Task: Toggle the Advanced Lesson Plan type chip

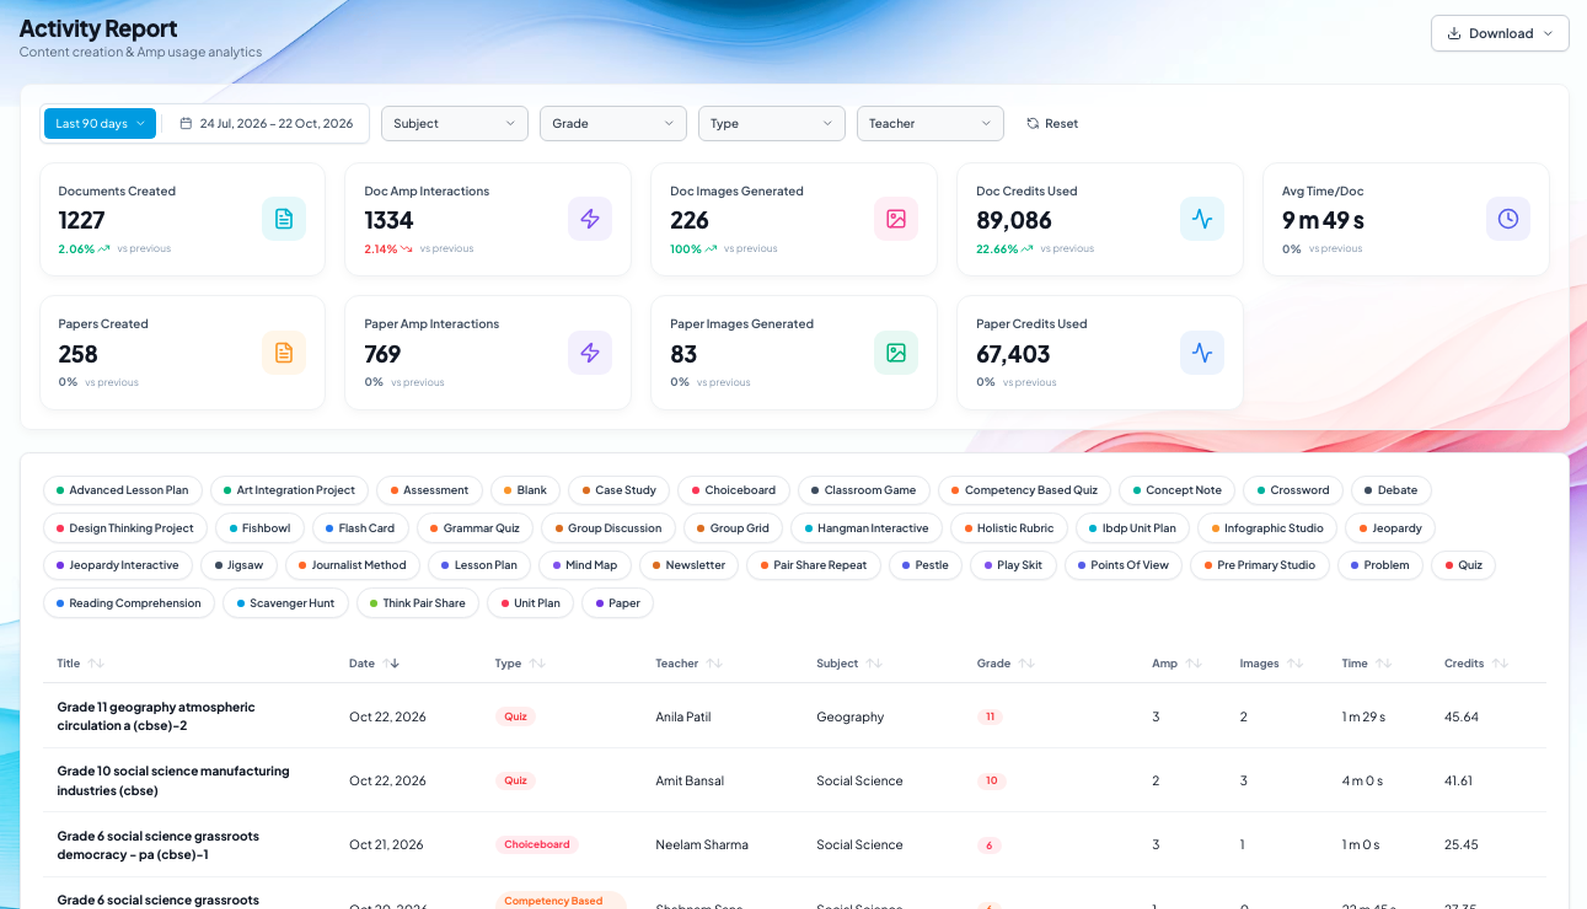Action: [x=122, y=490]
